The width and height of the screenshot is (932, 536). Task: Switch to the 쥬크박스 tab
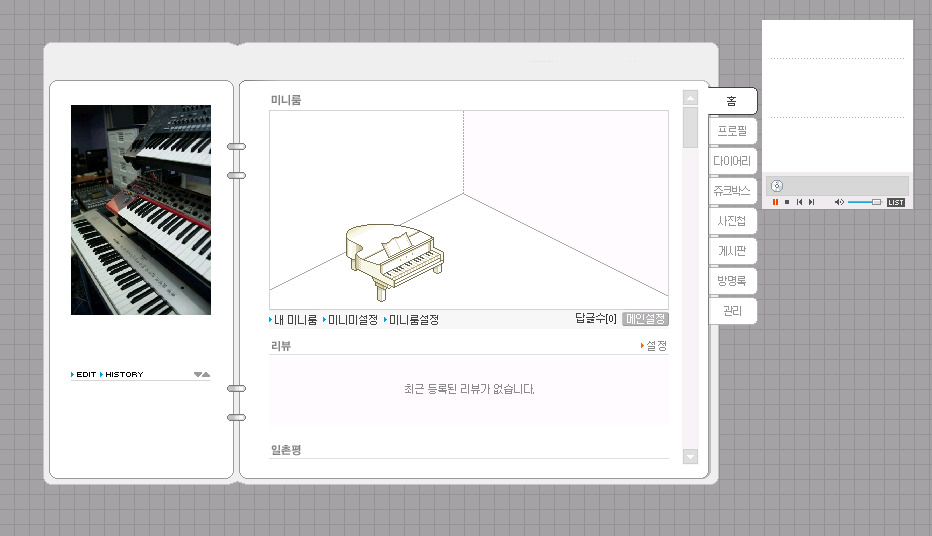click(732, 191)
